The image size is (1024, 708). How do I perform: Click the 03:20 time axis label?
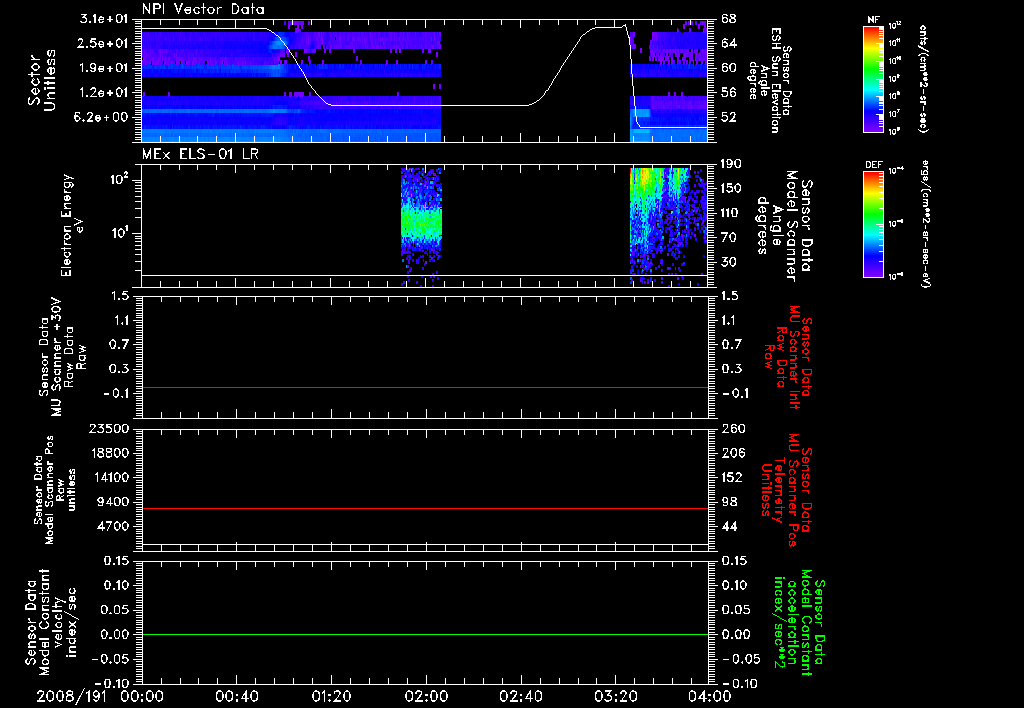[x=615, y=696]
